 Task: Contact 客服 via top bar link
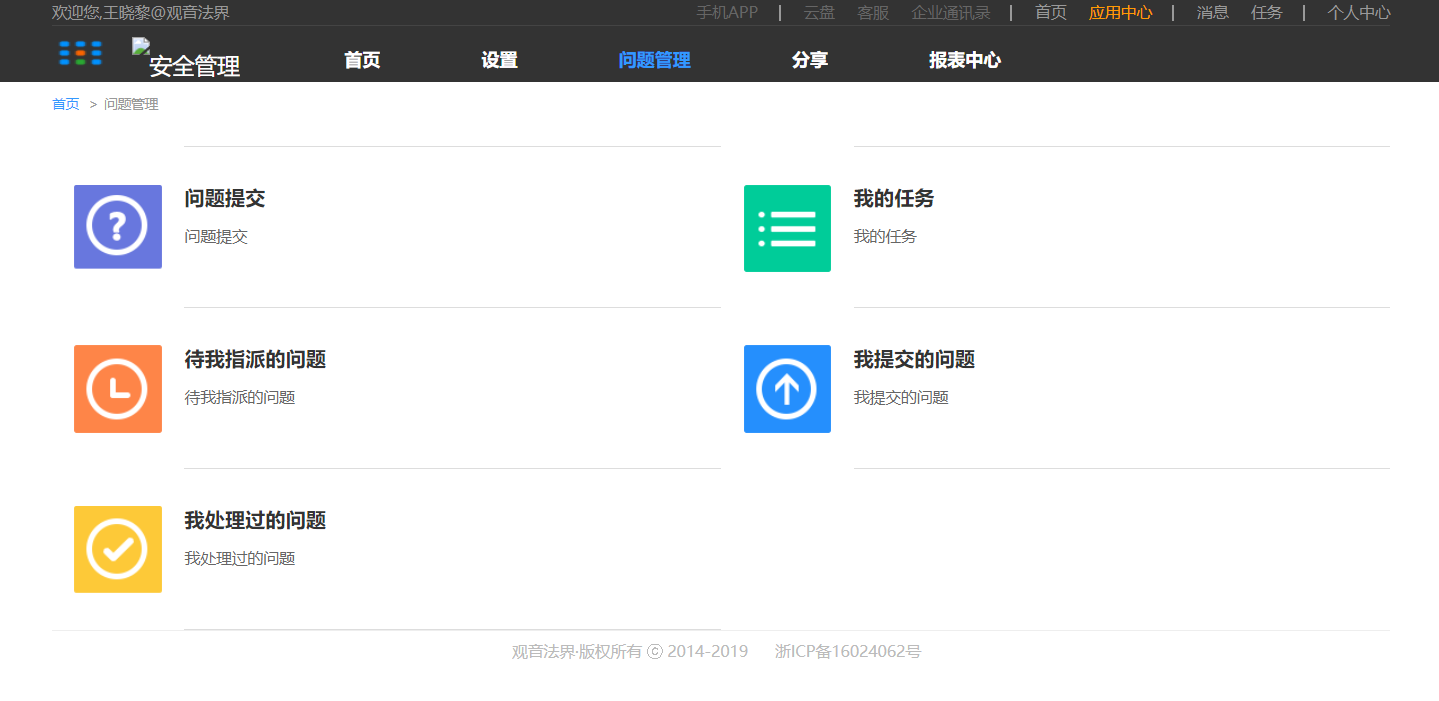pos(873,13)
